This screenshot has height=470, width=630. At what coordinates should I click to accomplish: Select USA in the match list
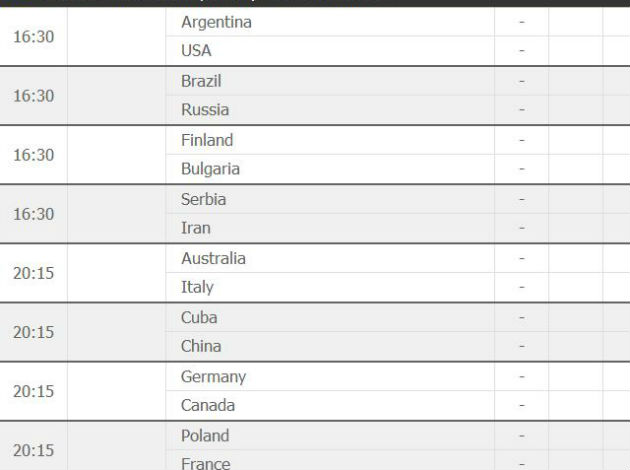tap(196, 51)
